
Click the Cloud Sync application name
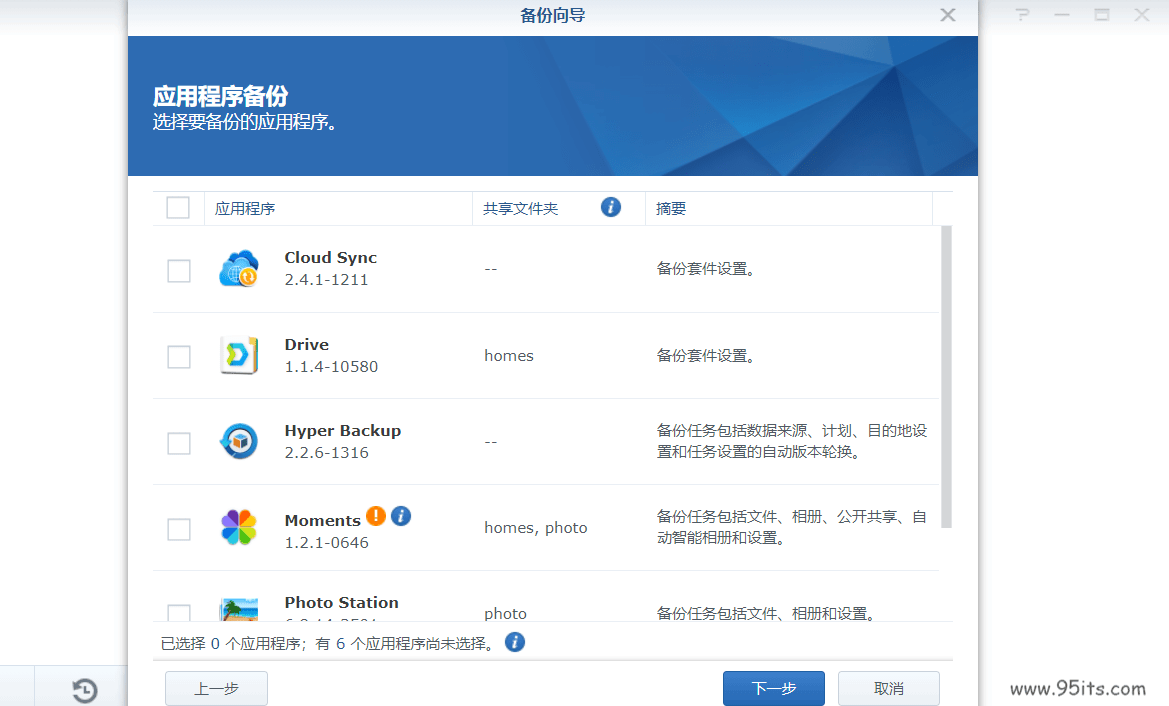click(x=330, y=257)
